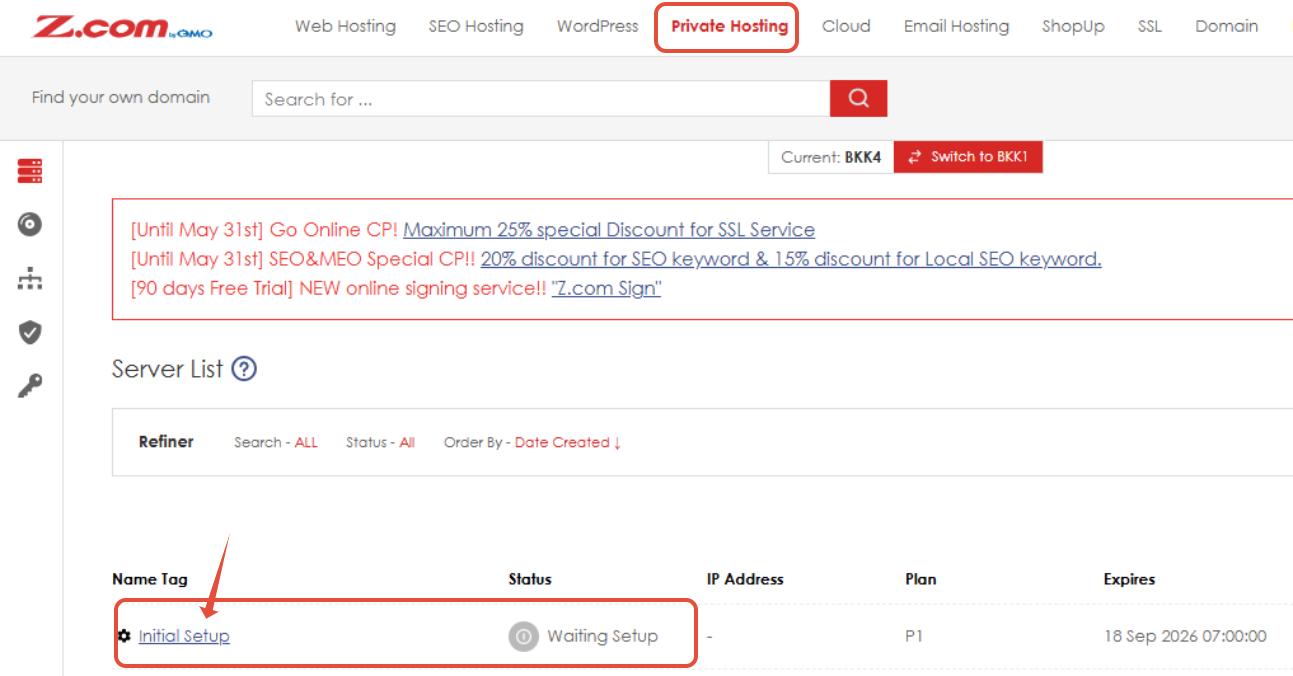
Task: Open the disc image sidebar icon
Action: point(30,225)
